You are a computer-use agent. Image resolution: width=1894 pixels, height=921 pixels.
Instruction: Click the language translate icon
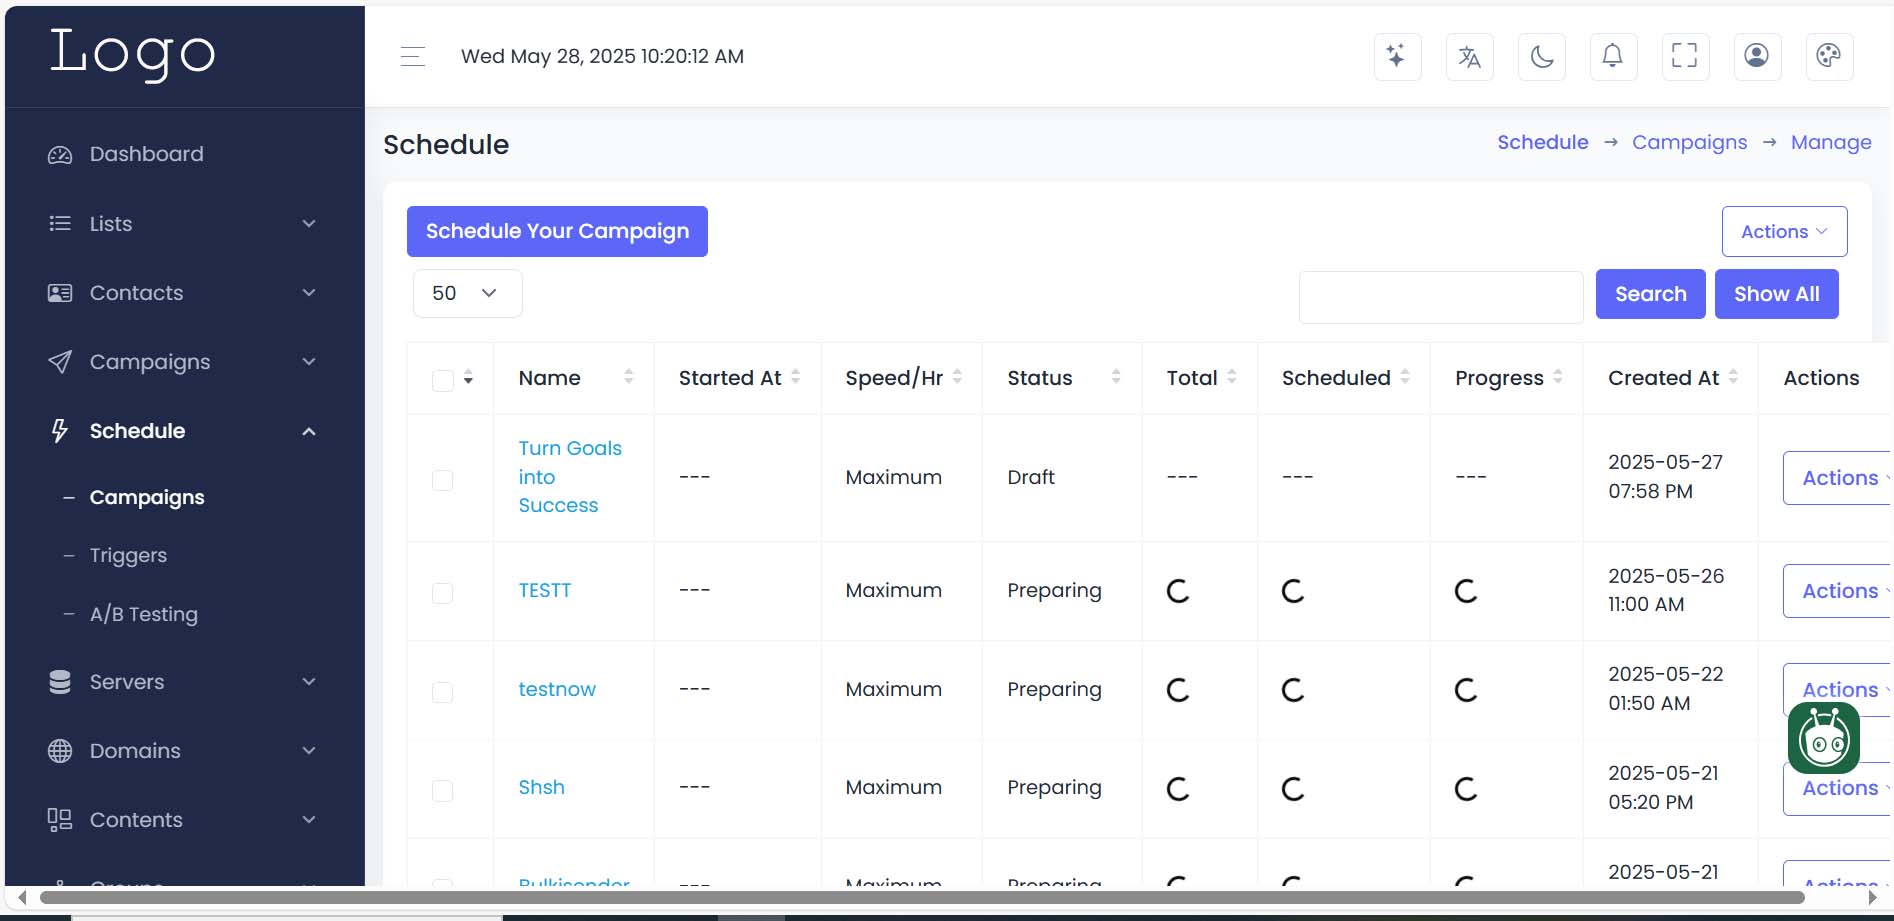click(x=1469, y=56)
